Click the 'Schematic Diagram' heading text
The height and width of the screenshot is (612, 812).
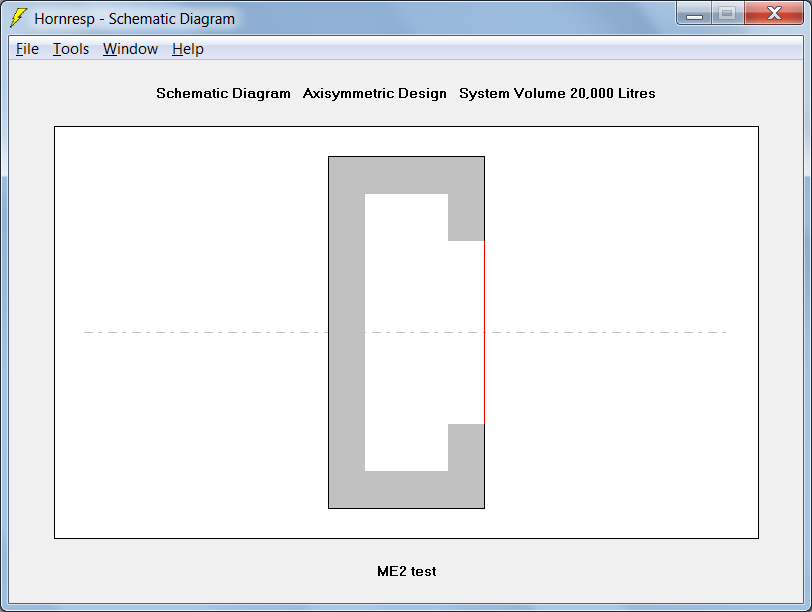(223, 93)
